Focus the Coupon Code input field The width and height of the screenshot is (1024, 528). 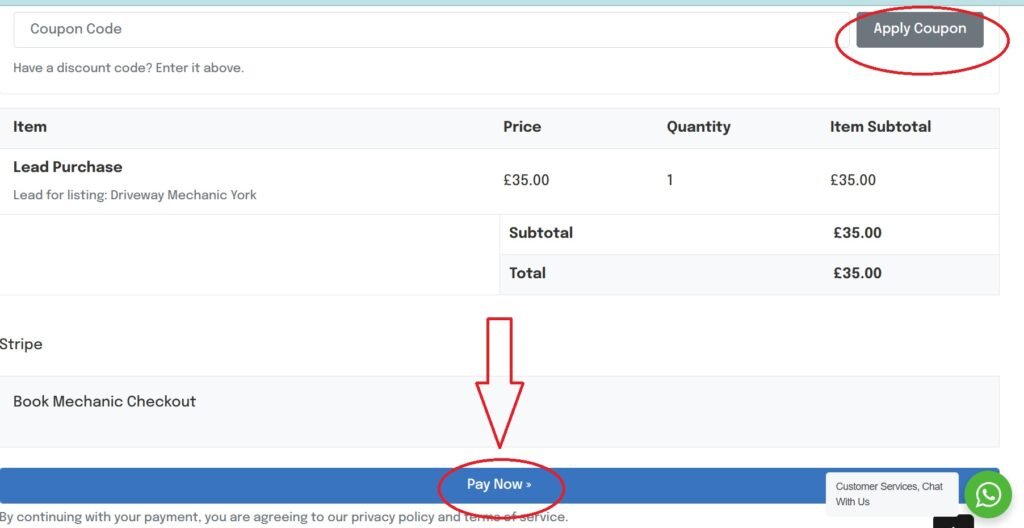point(430,29)
